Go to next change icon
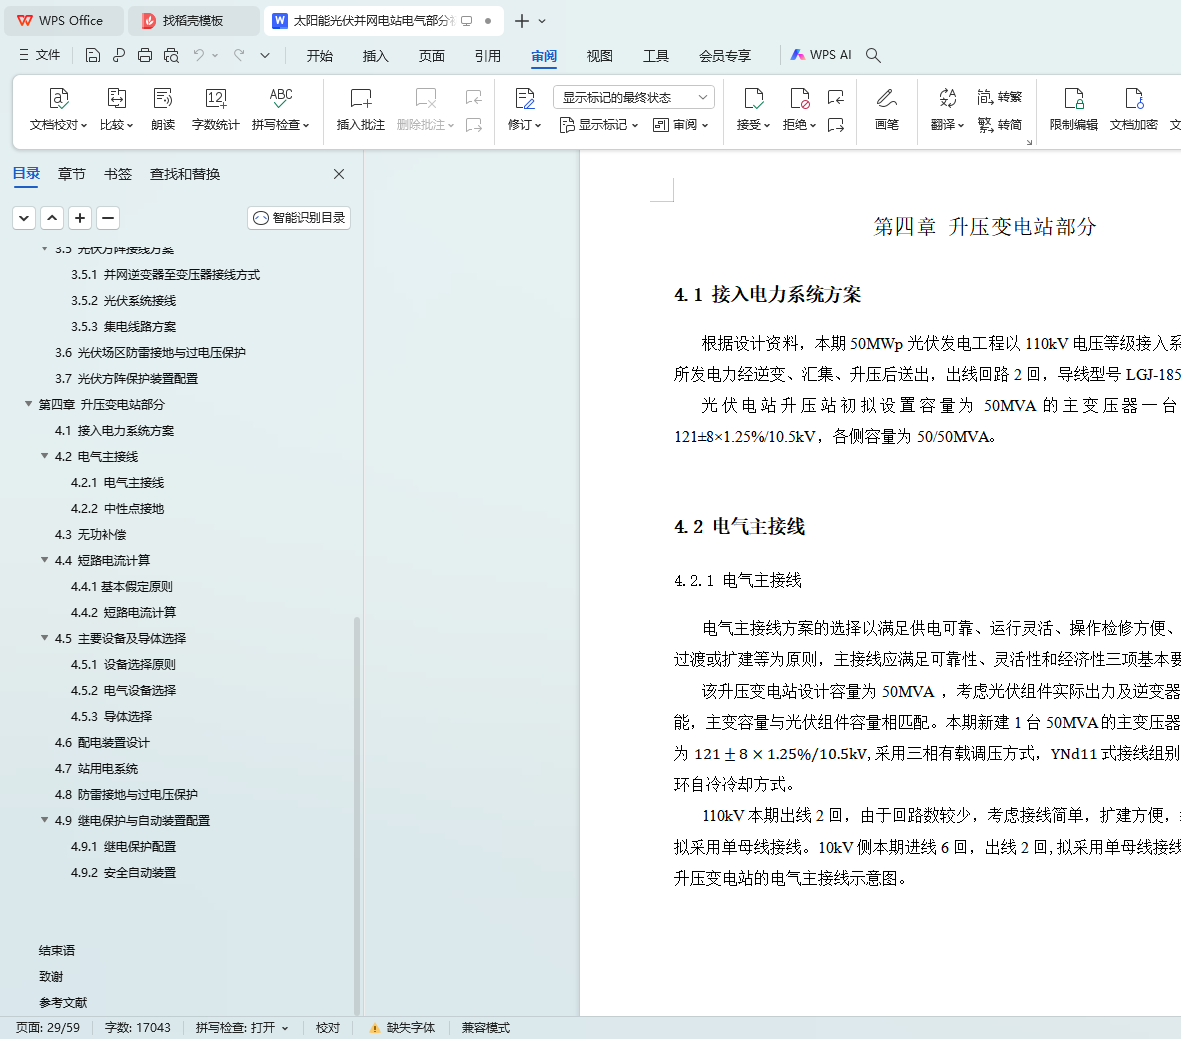 (x=835, y=124)
